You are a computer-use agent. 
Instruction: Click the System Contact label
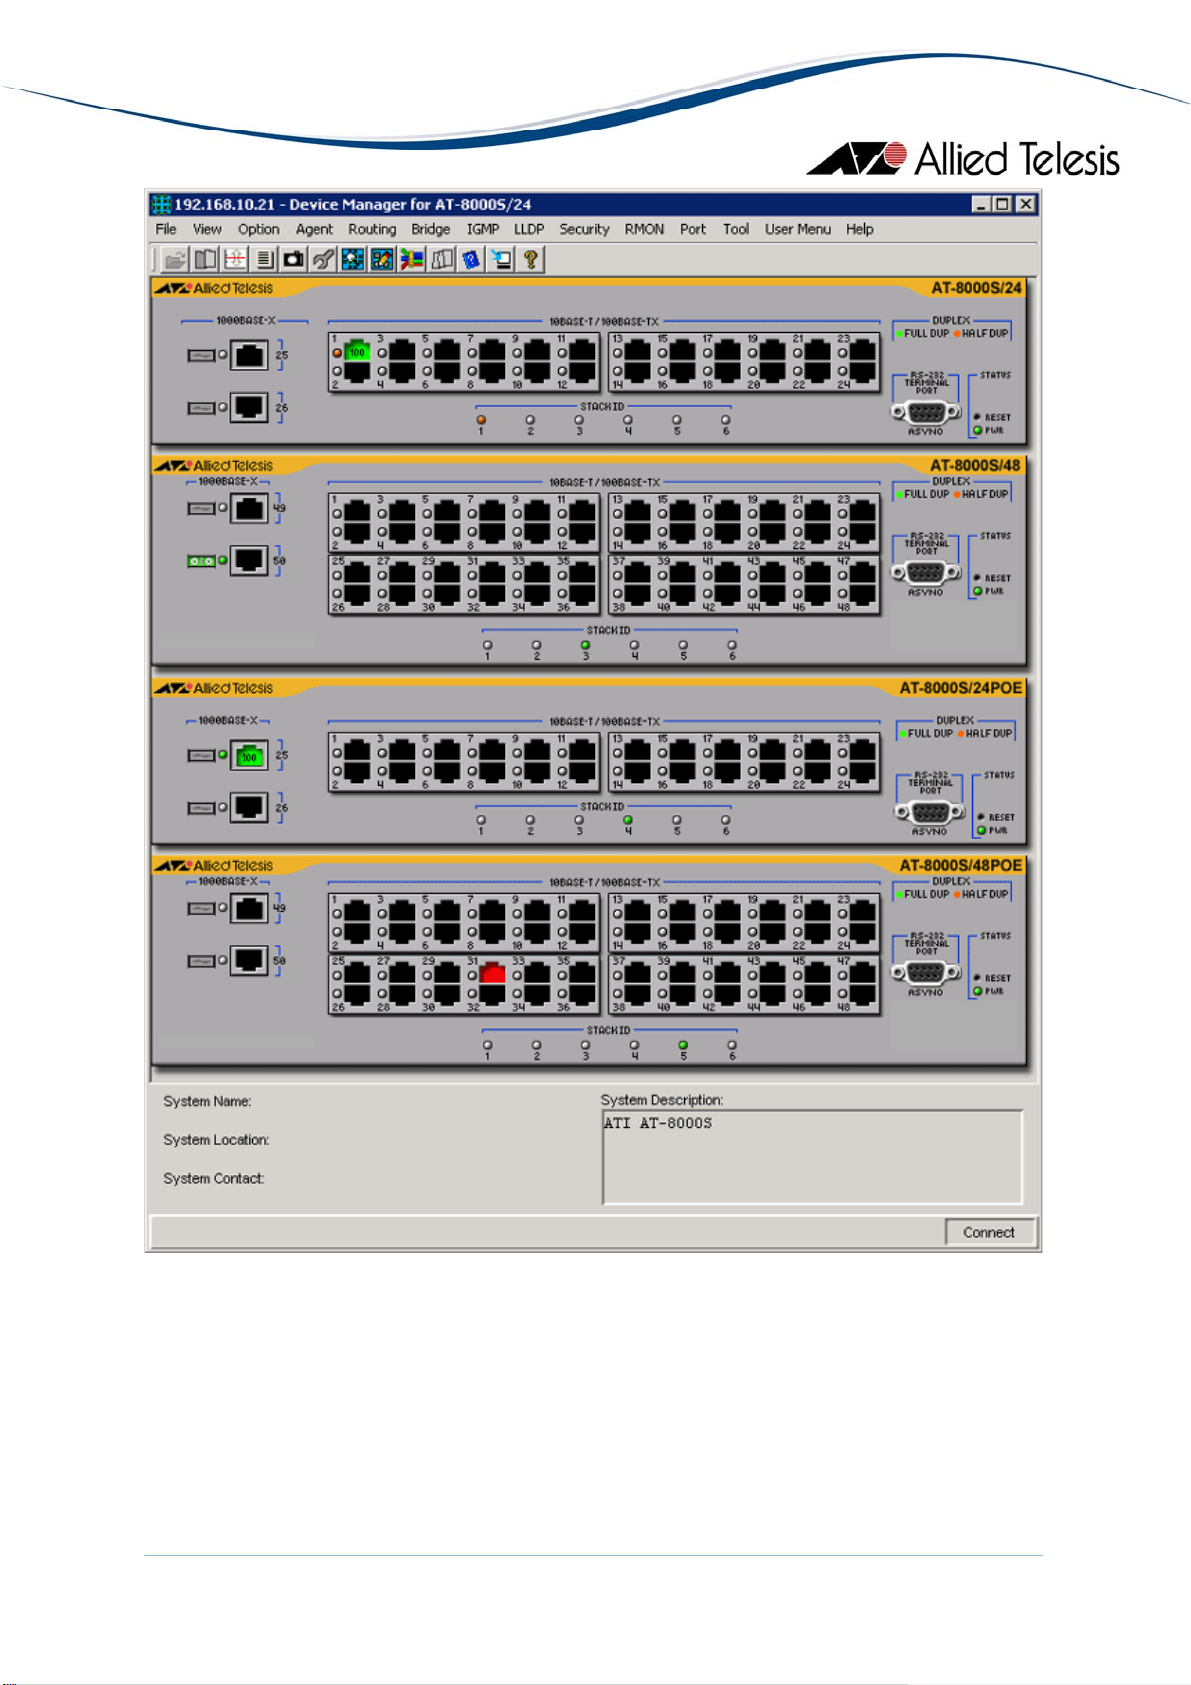click(x=213, y=1179)
